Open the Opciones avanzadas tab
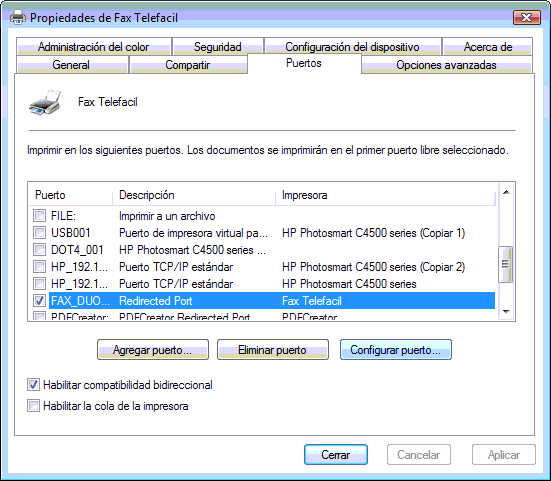551x481 pixels. click(446, 65)
